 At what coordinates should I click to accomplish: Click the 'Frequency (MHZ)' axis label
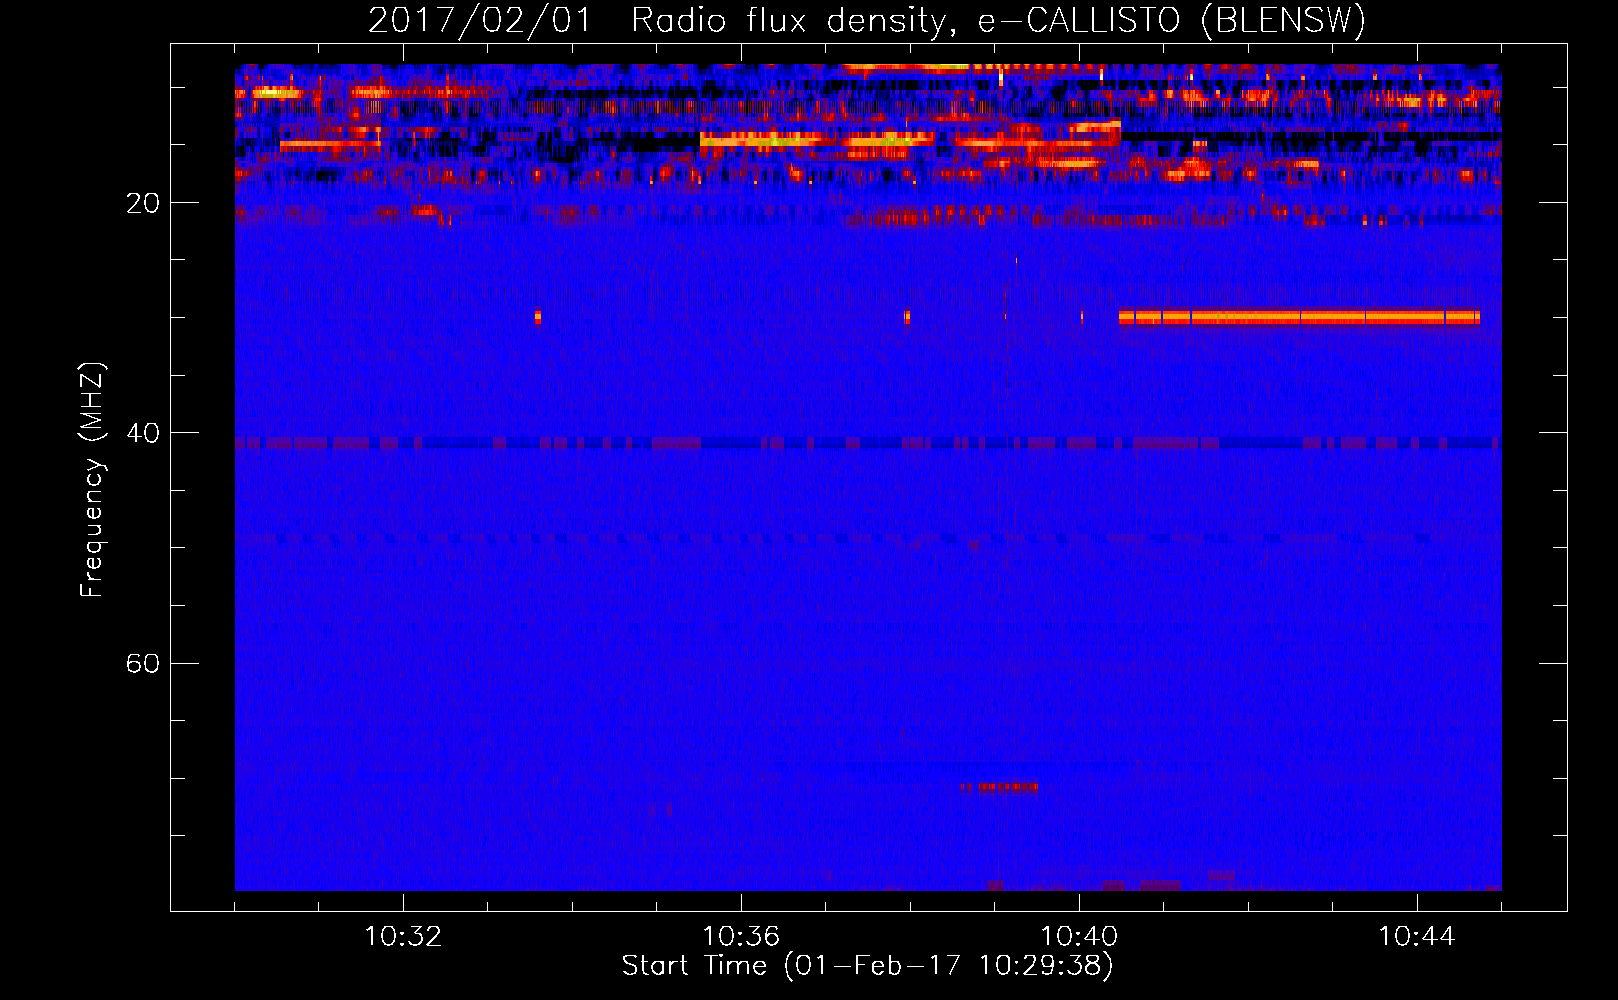pos(91,480)
